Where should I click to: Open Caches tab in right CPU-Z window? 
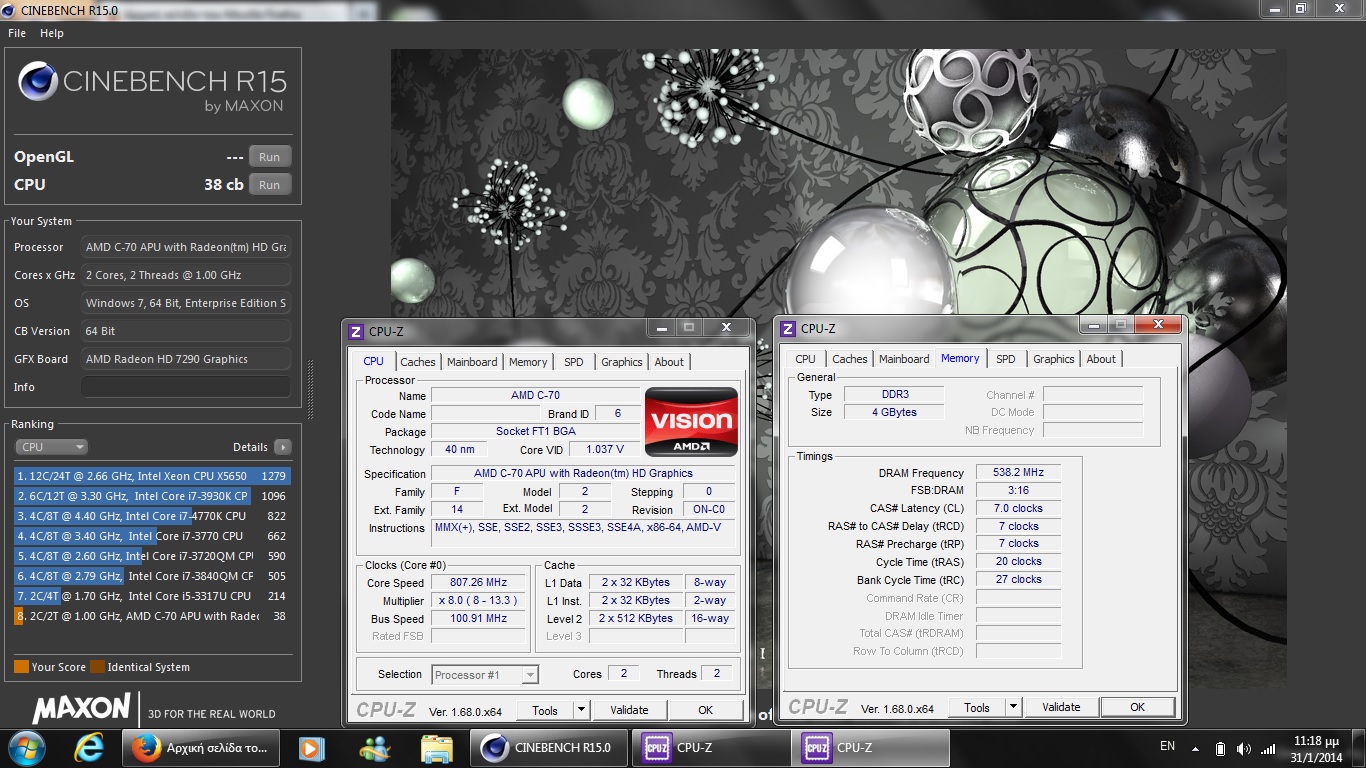(x=850, y=359)
